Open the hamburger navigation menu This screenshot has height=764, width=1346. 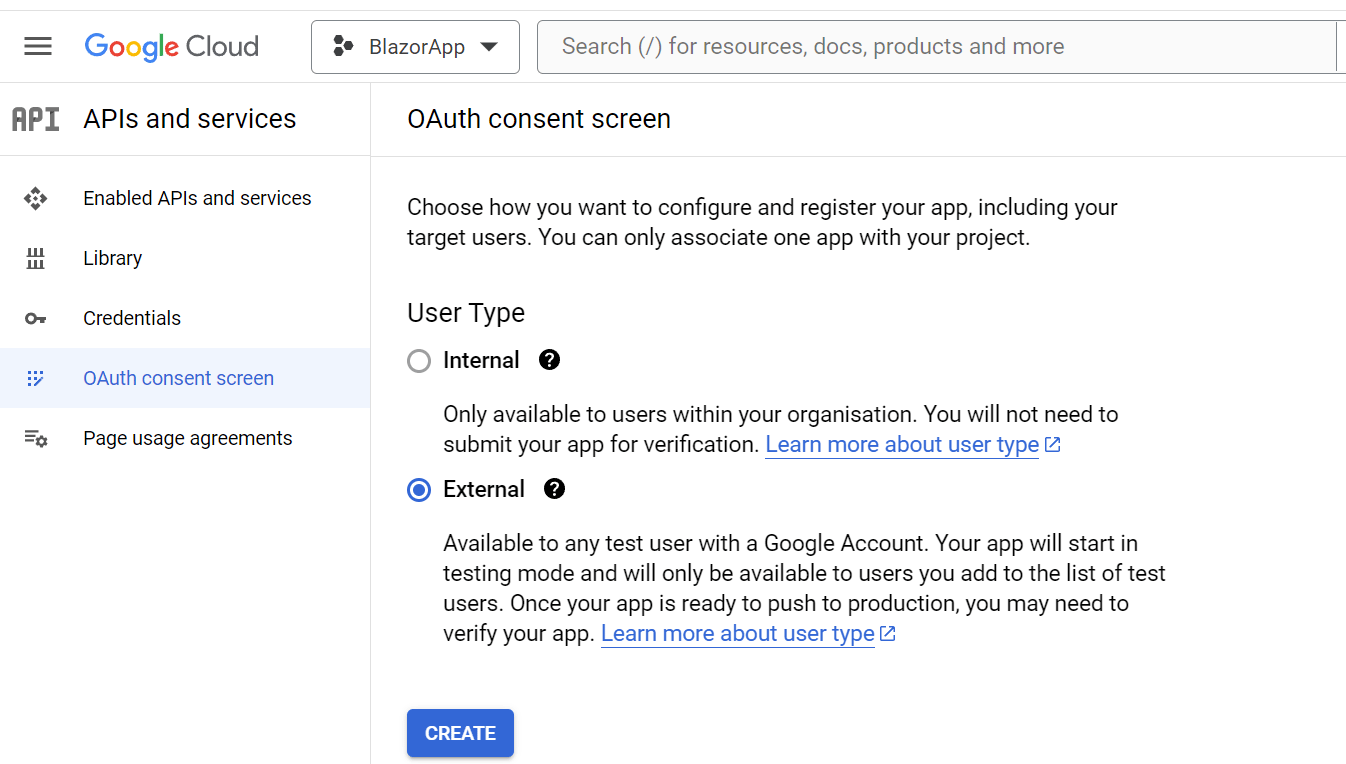[38, 46]
